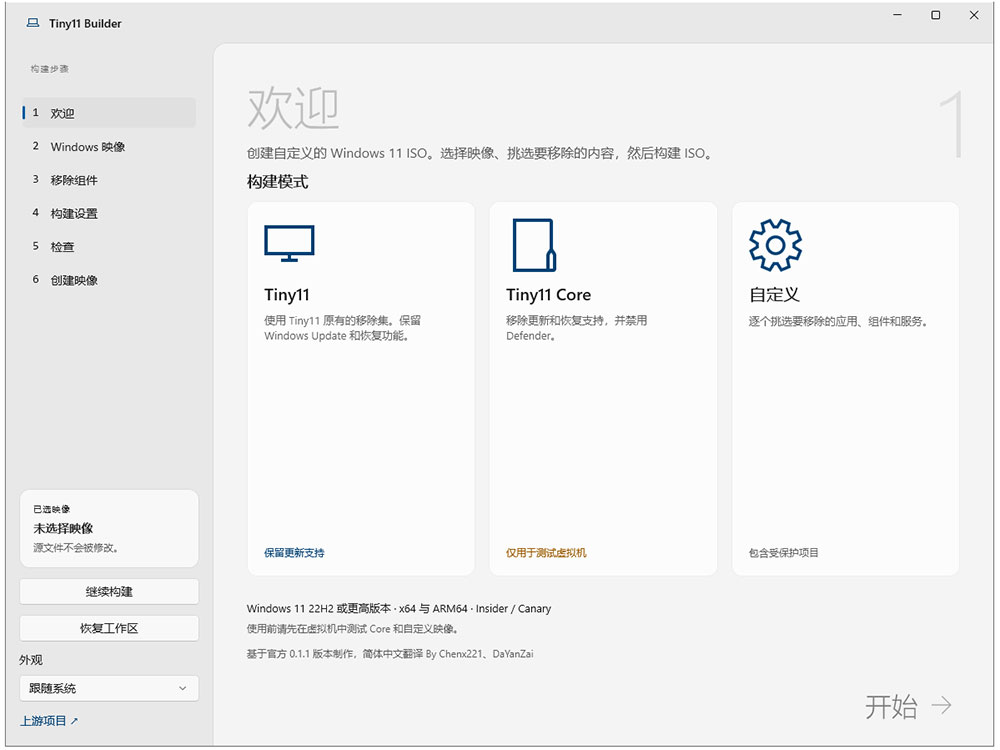
Task: Click the 仅用于测试虚拟机 warning label
Action: coord(546,553)
